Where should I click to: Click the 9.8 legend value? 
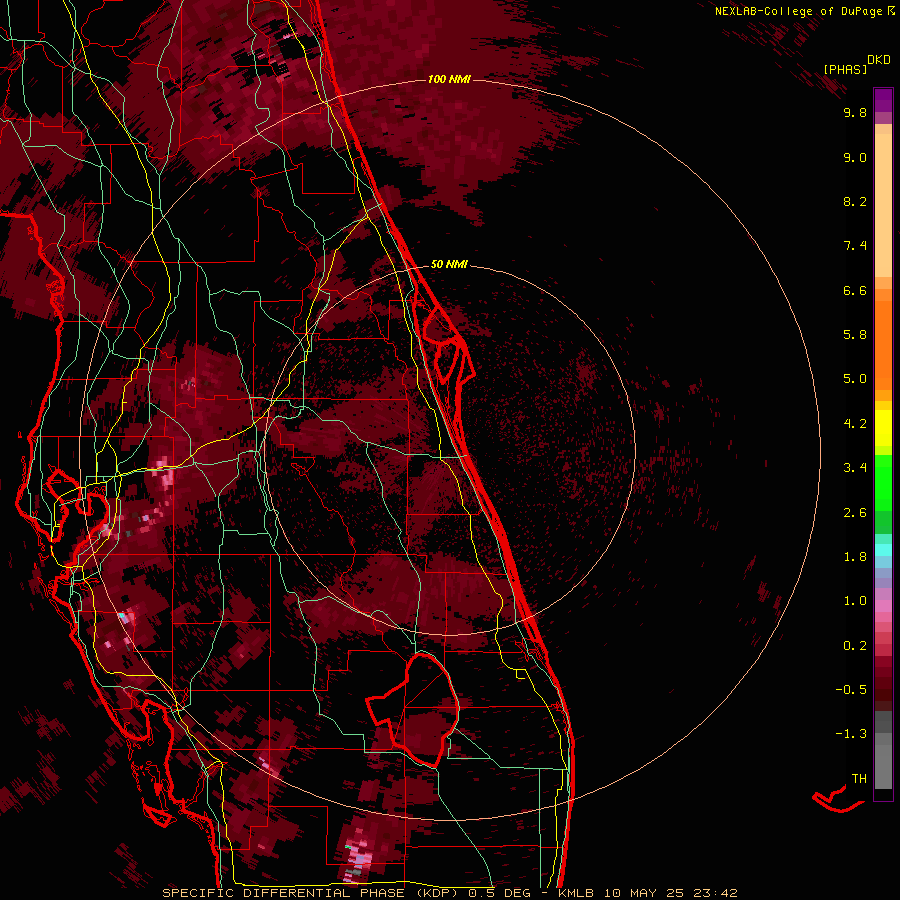click(x=855, y=112)
